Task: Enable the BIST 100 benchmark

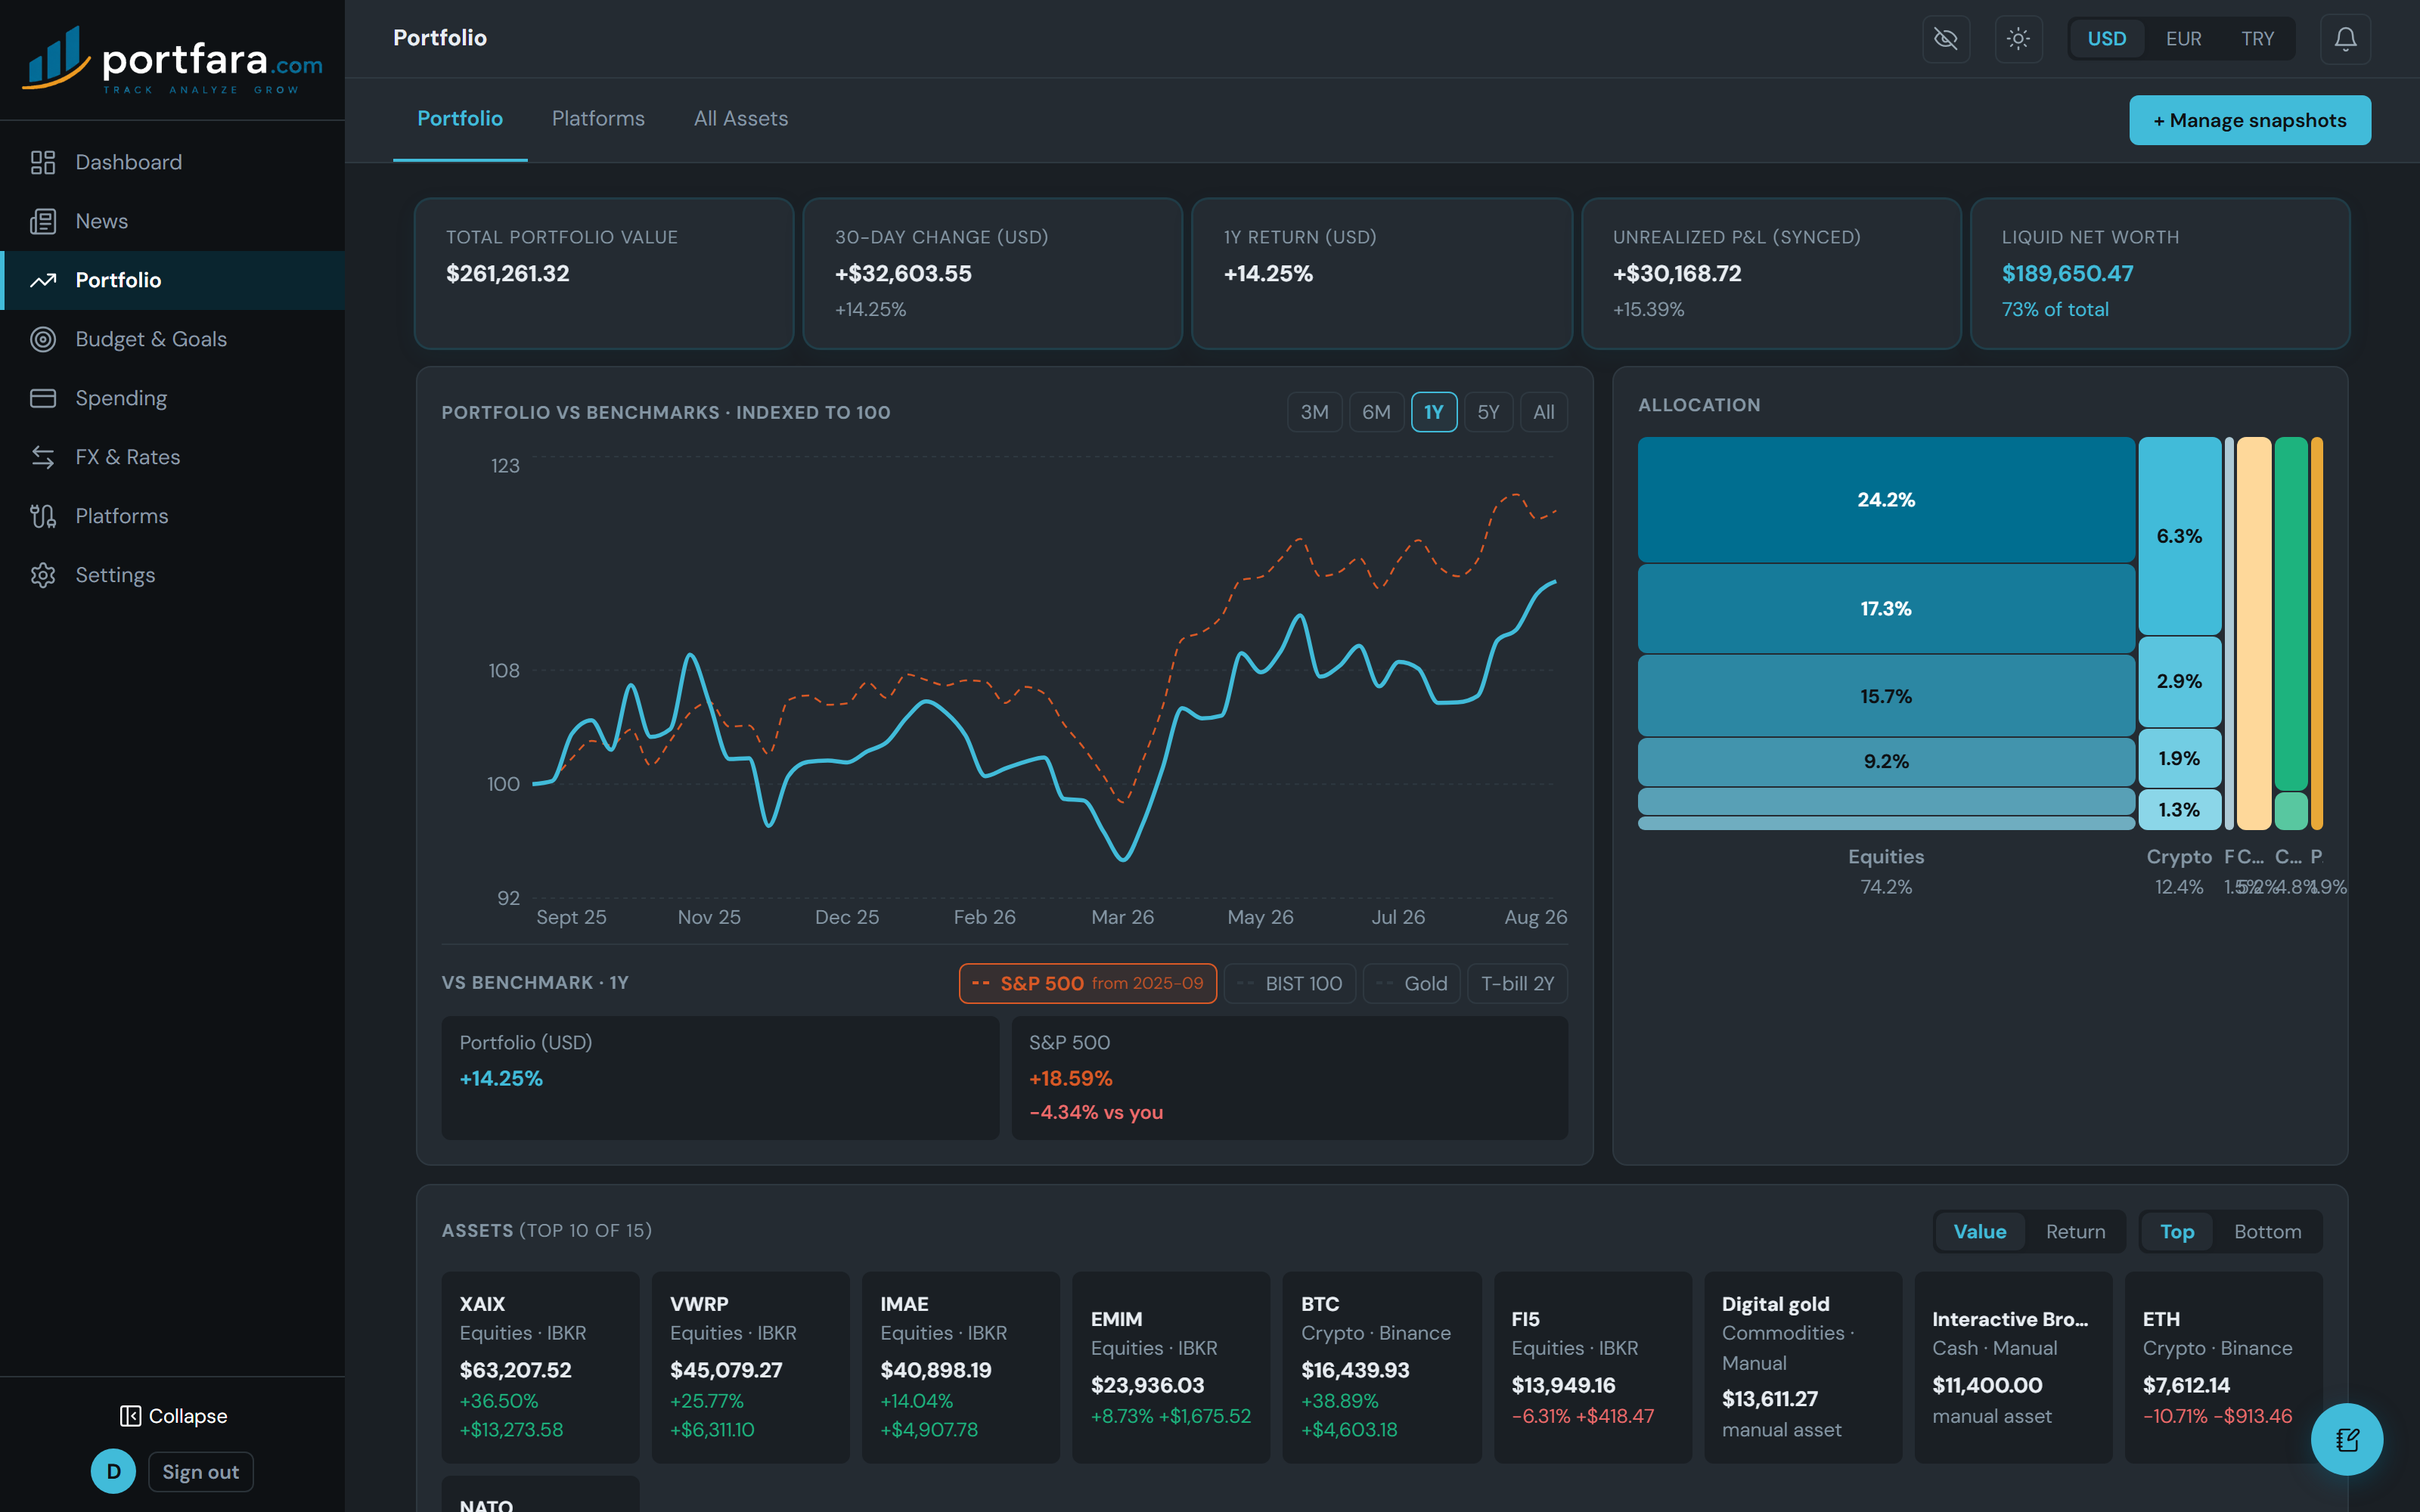Action: [x=1290, y=983]
